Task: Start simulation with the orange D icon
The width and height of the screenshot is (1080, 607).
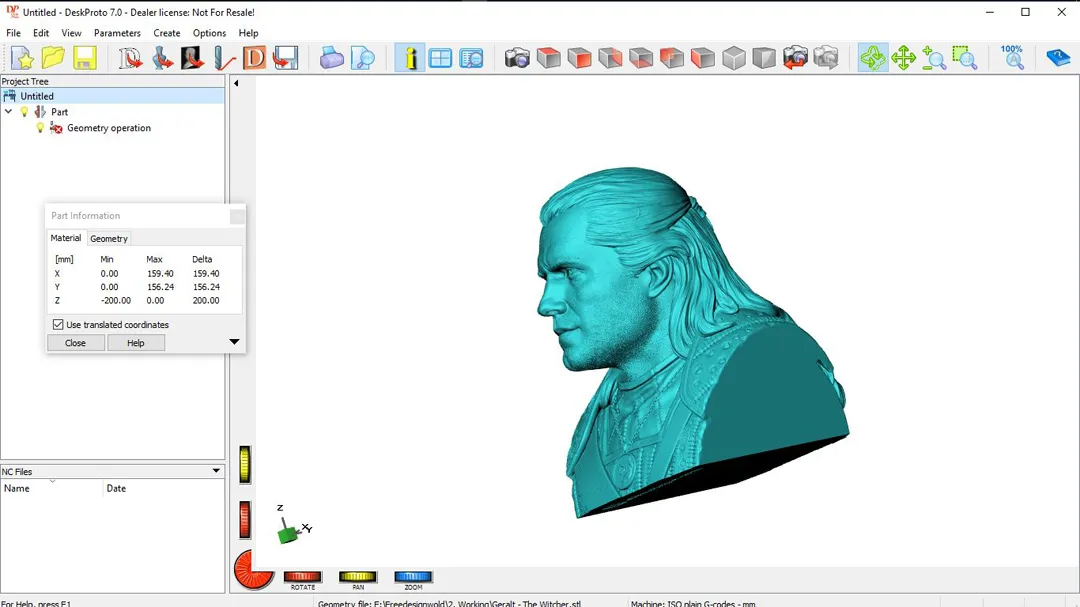Action: pyautogui.click(x=254, y=58)
